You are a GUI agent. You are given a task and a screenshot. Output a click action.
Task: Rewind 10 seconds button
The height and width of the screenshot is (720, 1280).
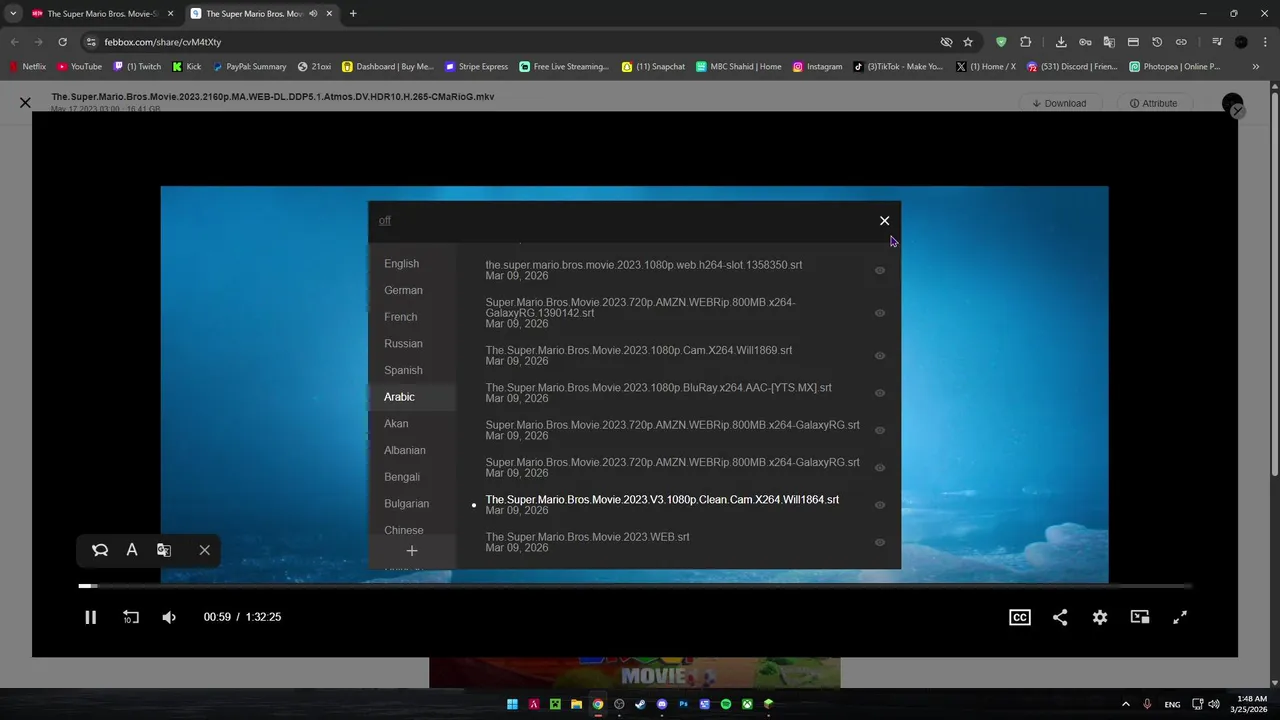point(130,617)
